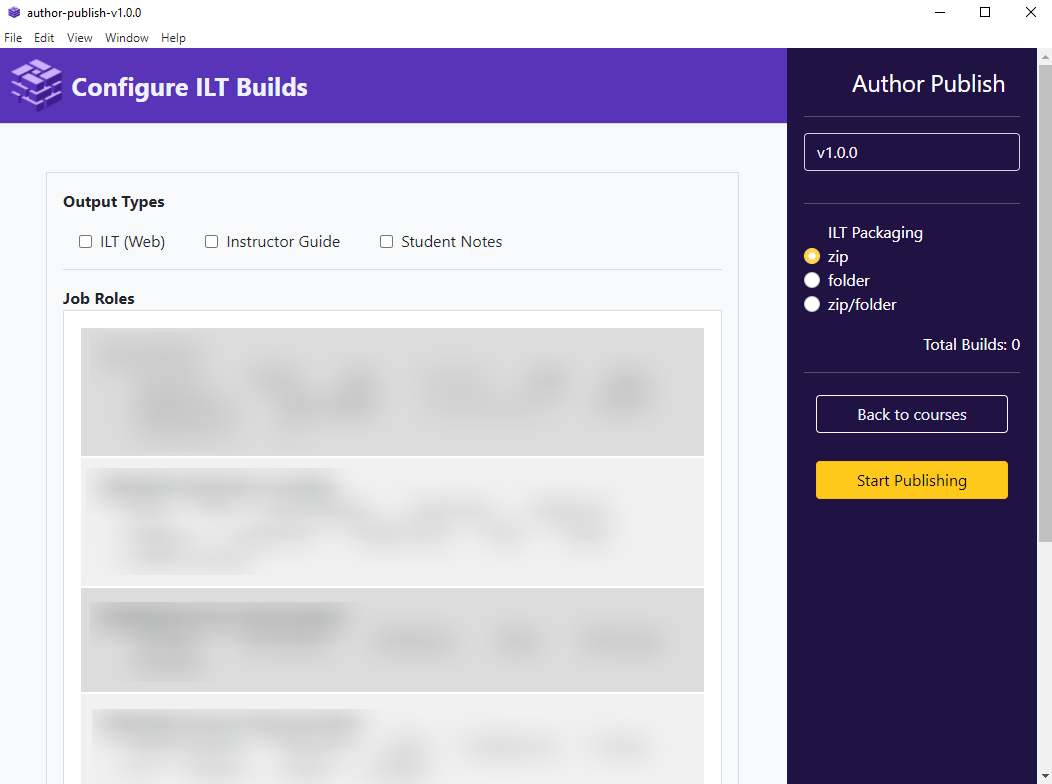Viewport: 1052px width, 784px height.
Task: Click the Start Publishing button
Action: pyautogui.click(x=911, y=480)
